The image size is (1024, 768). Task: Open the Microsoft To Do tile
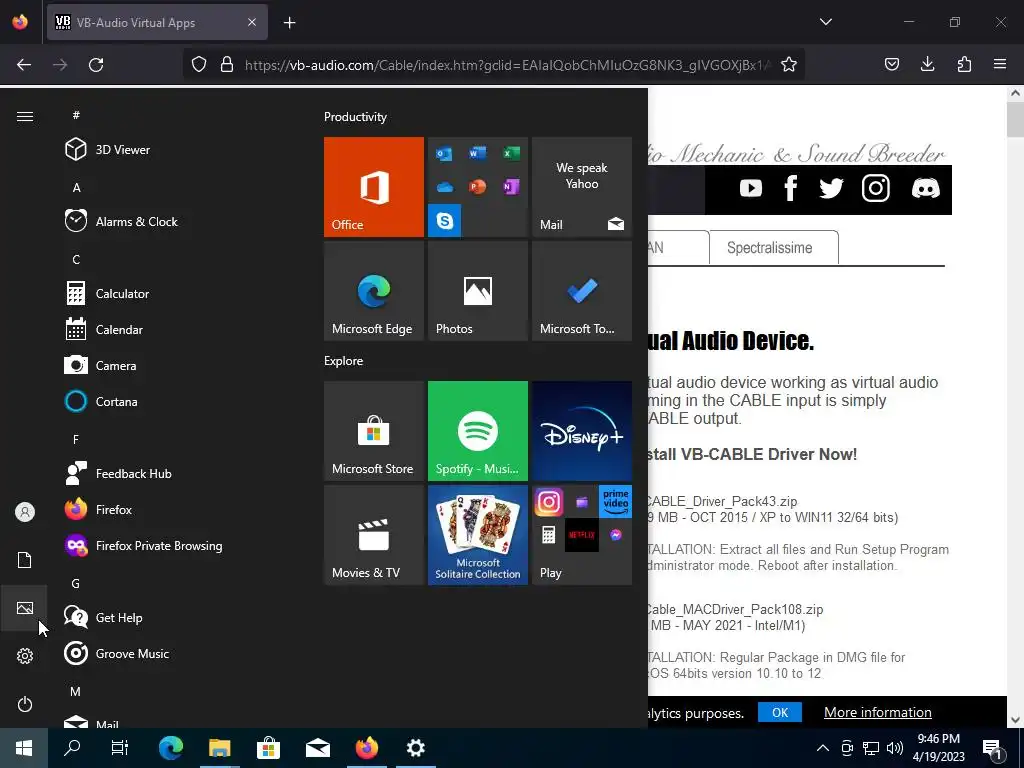tap(582, 291)
